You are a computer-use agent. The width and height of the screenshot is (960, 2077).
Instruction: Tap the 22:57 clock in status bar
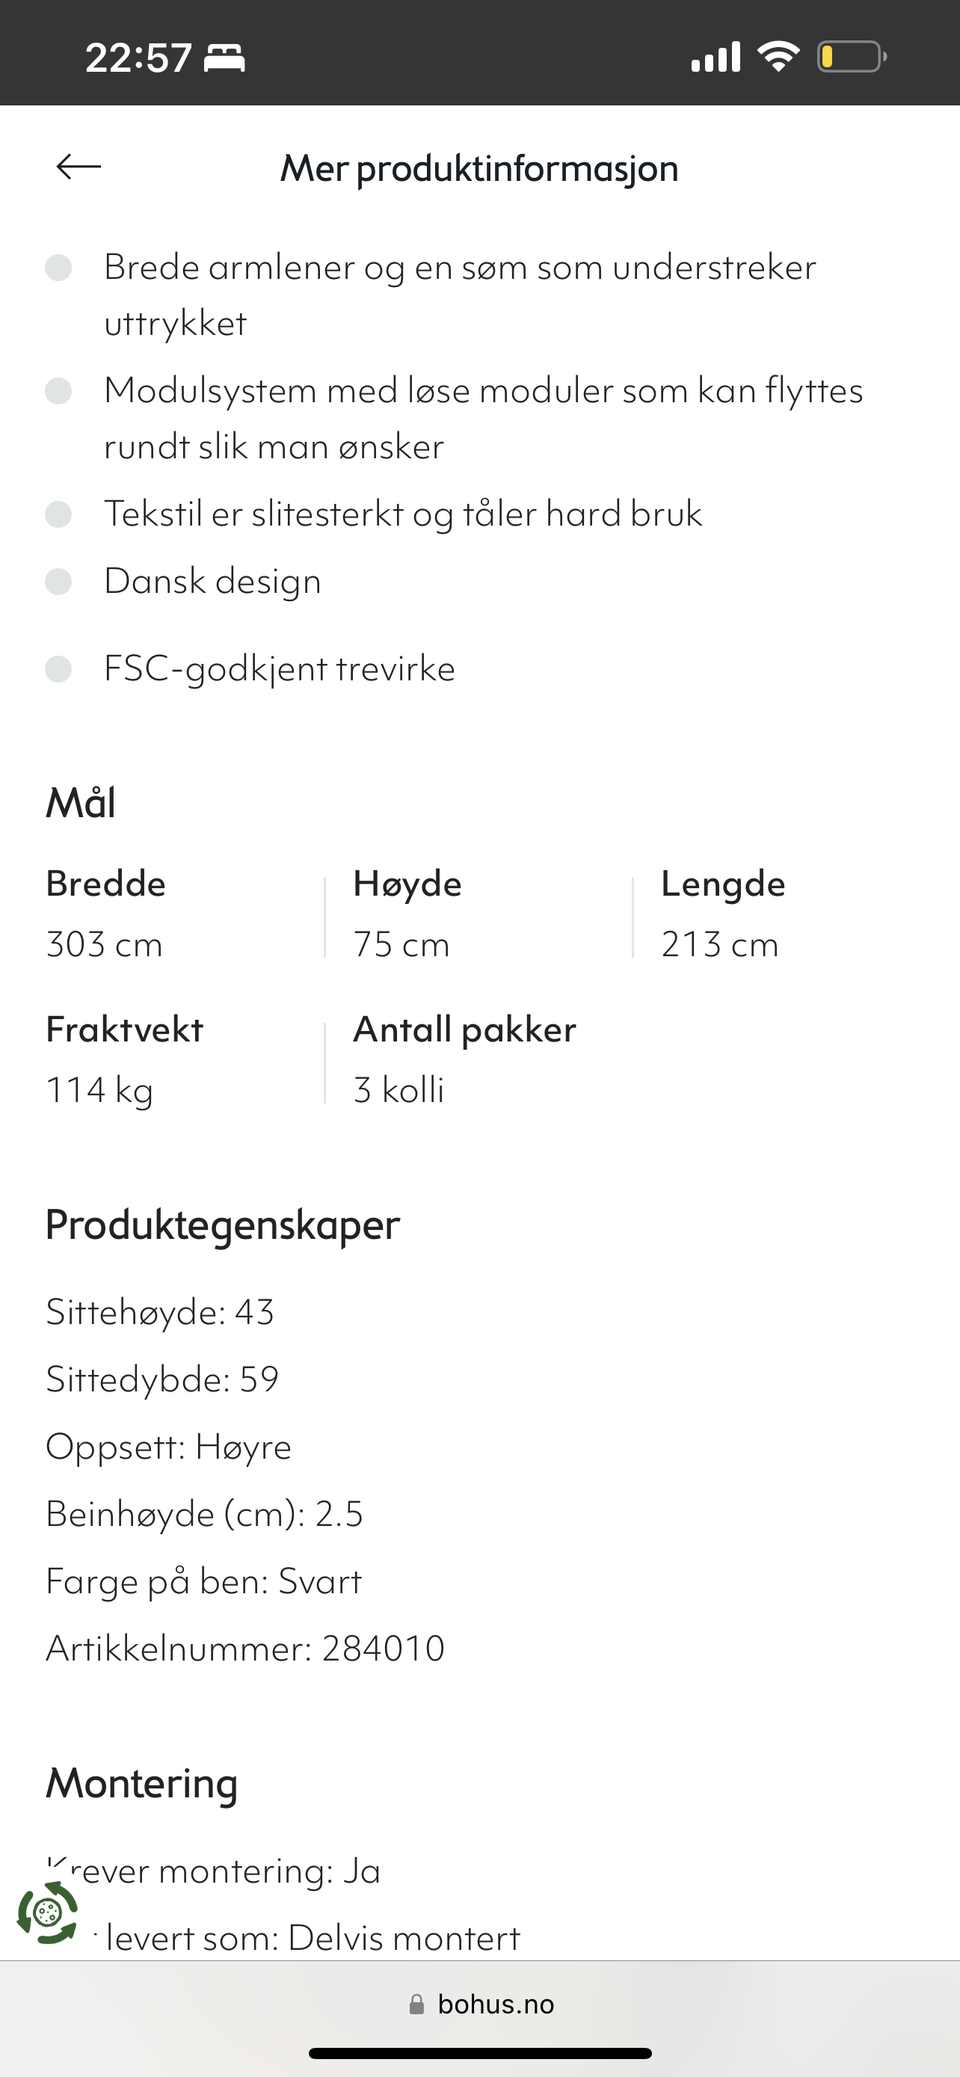pos(138,58)
